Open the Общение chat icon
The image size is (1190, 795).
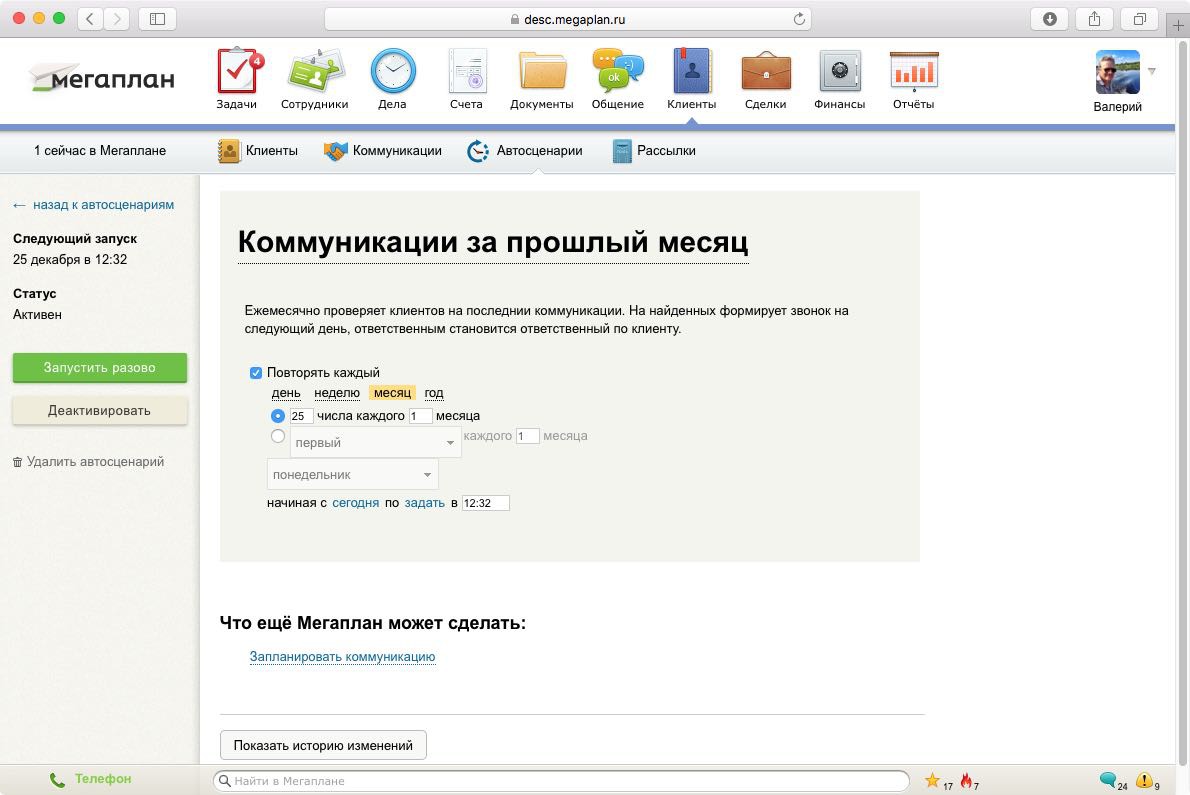point(617,70)
